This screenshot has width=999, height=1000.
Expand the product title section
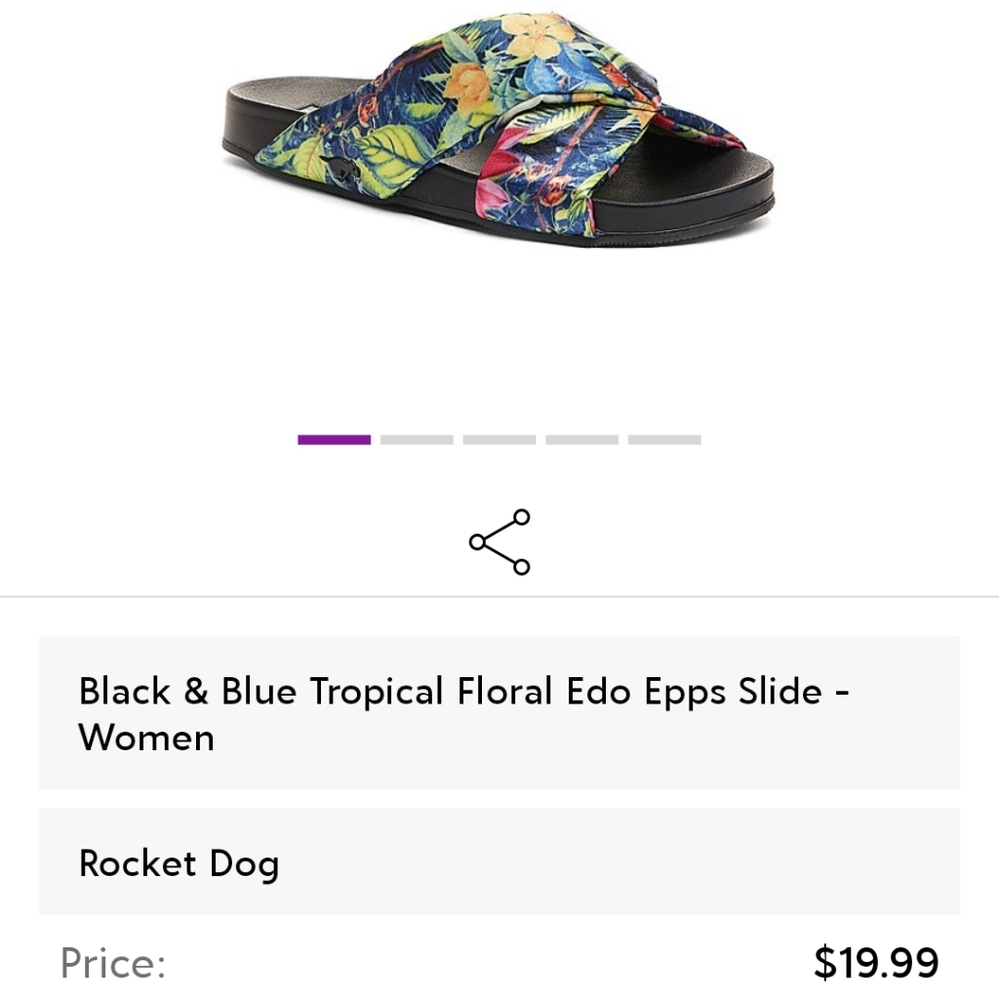tap(499, 712)
